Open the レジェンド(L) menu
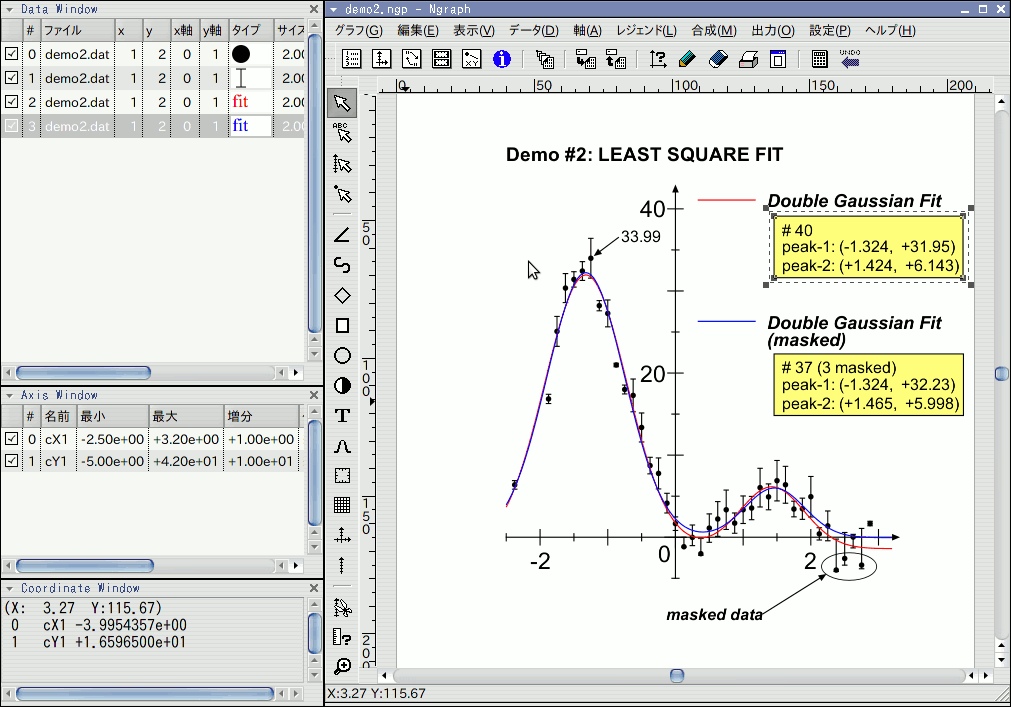The image size is (1011, 707). coord(646,31)
